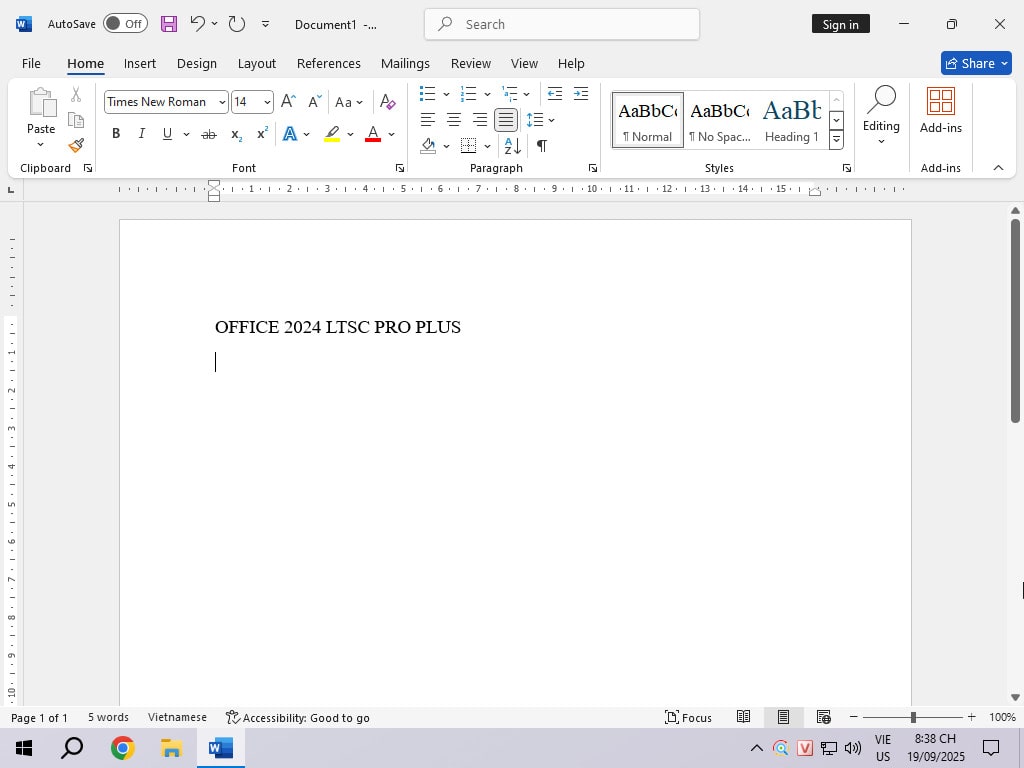Screen dimensions: 1024x768
Task: Increase the font size
Action: point(288,102)
